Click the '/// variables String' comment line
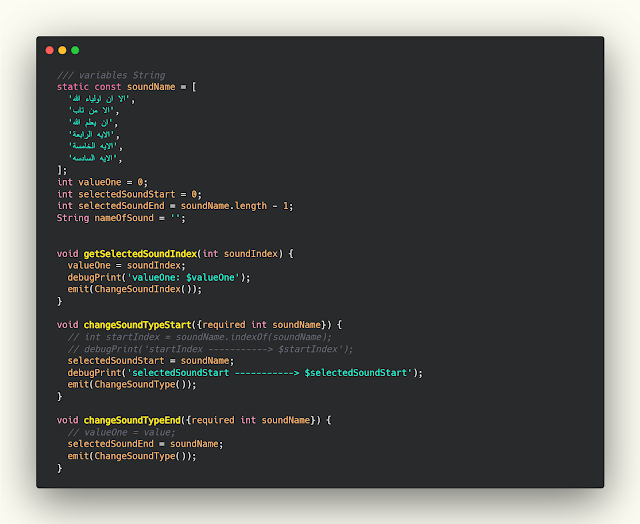Screen dimensions: 640x524 [x=111, y=75]
